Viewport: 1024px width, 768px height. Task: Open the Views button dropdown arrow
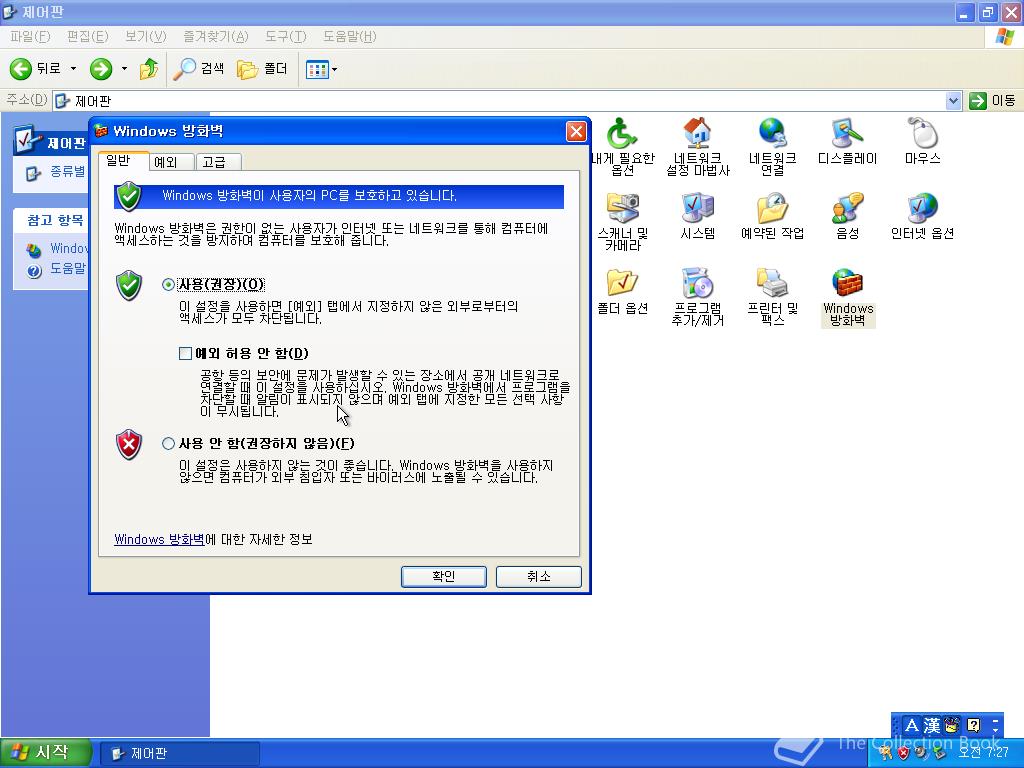pyautogui.click(x=334, y=69)
